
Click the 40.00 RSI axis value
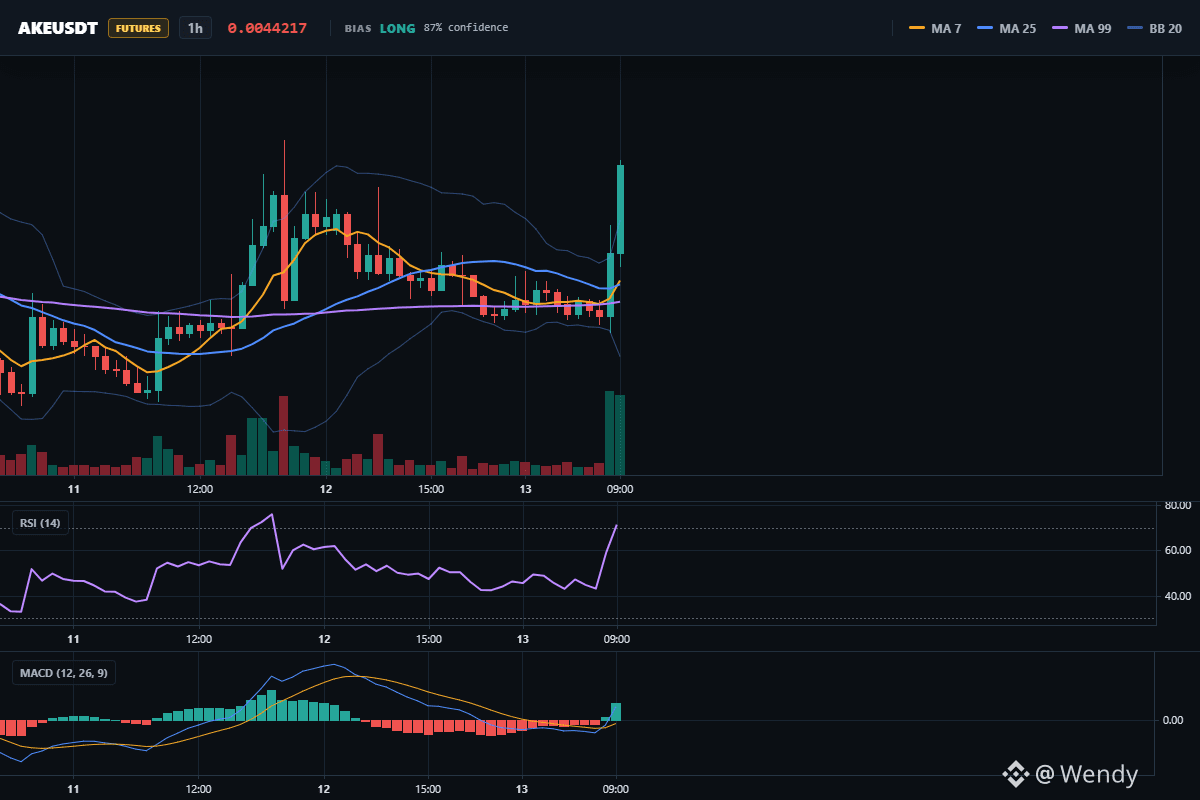[x=1178, y=596]
